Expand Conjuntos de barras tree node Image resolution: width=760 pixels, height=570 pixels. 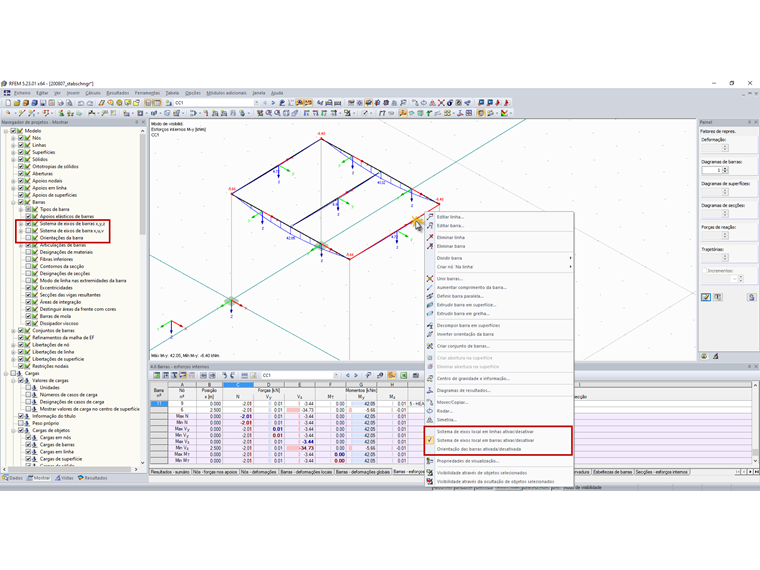pos(14,331)
